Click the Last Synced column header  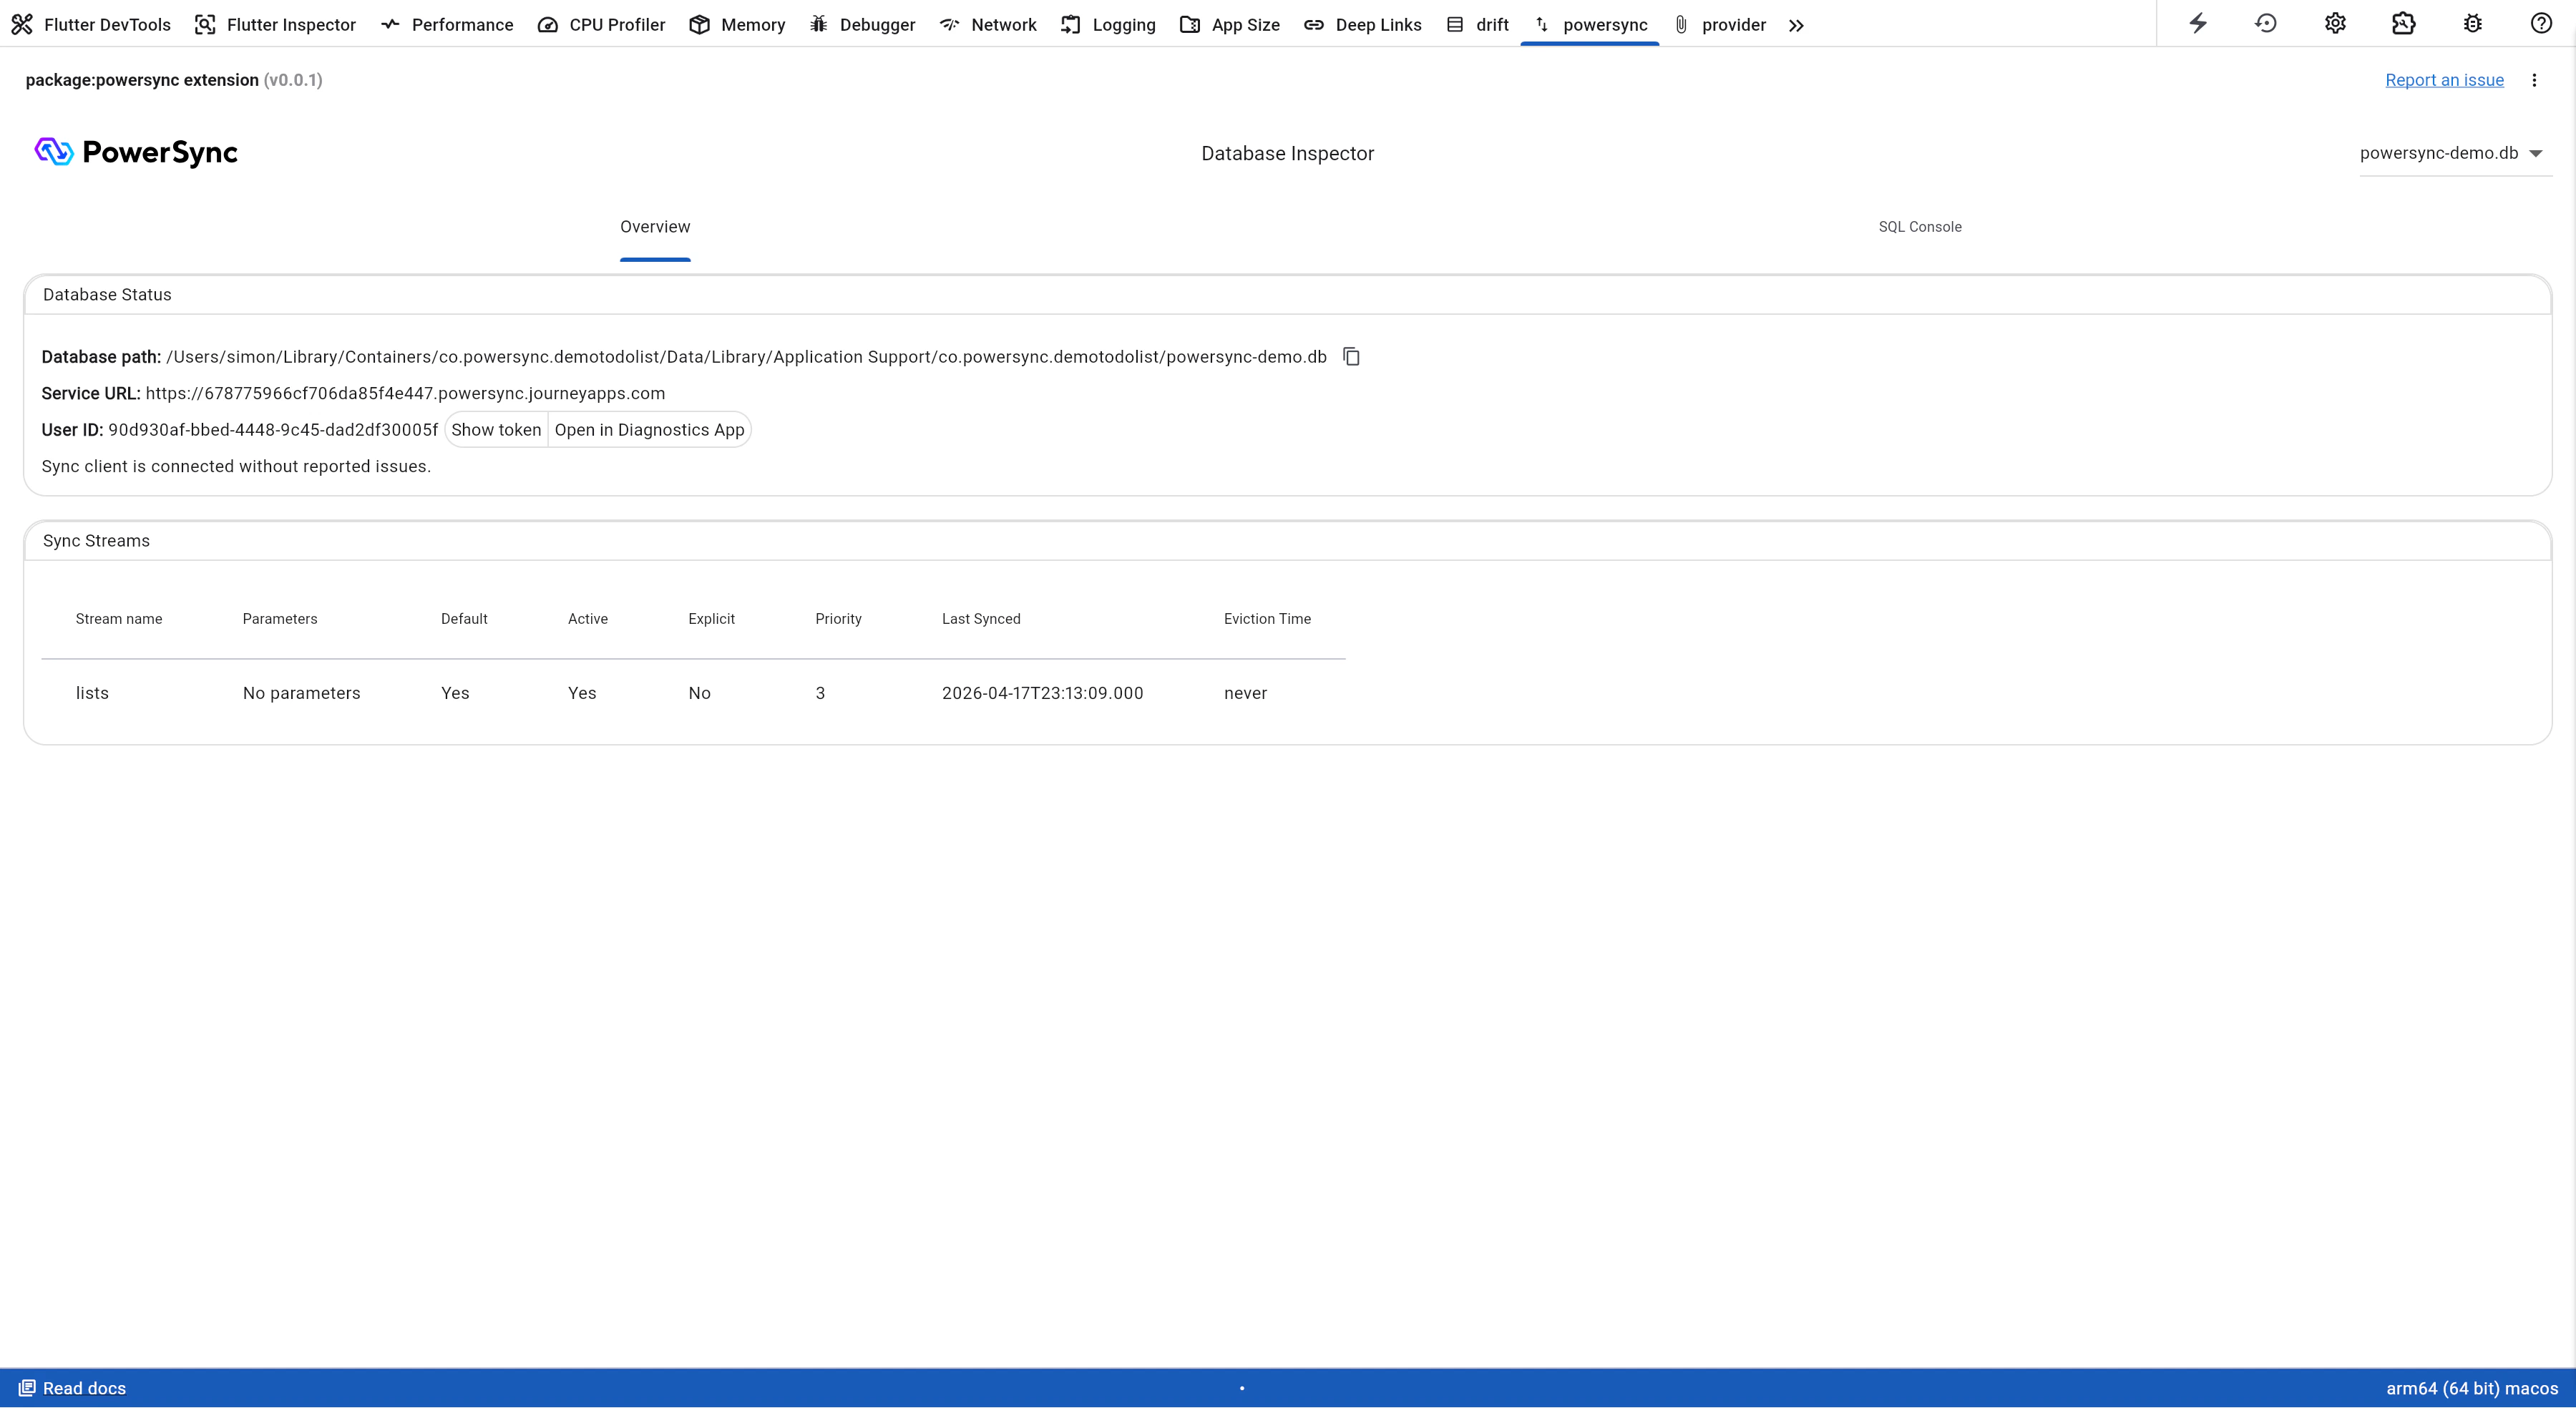pyautogui.click(x=981, y=619)
